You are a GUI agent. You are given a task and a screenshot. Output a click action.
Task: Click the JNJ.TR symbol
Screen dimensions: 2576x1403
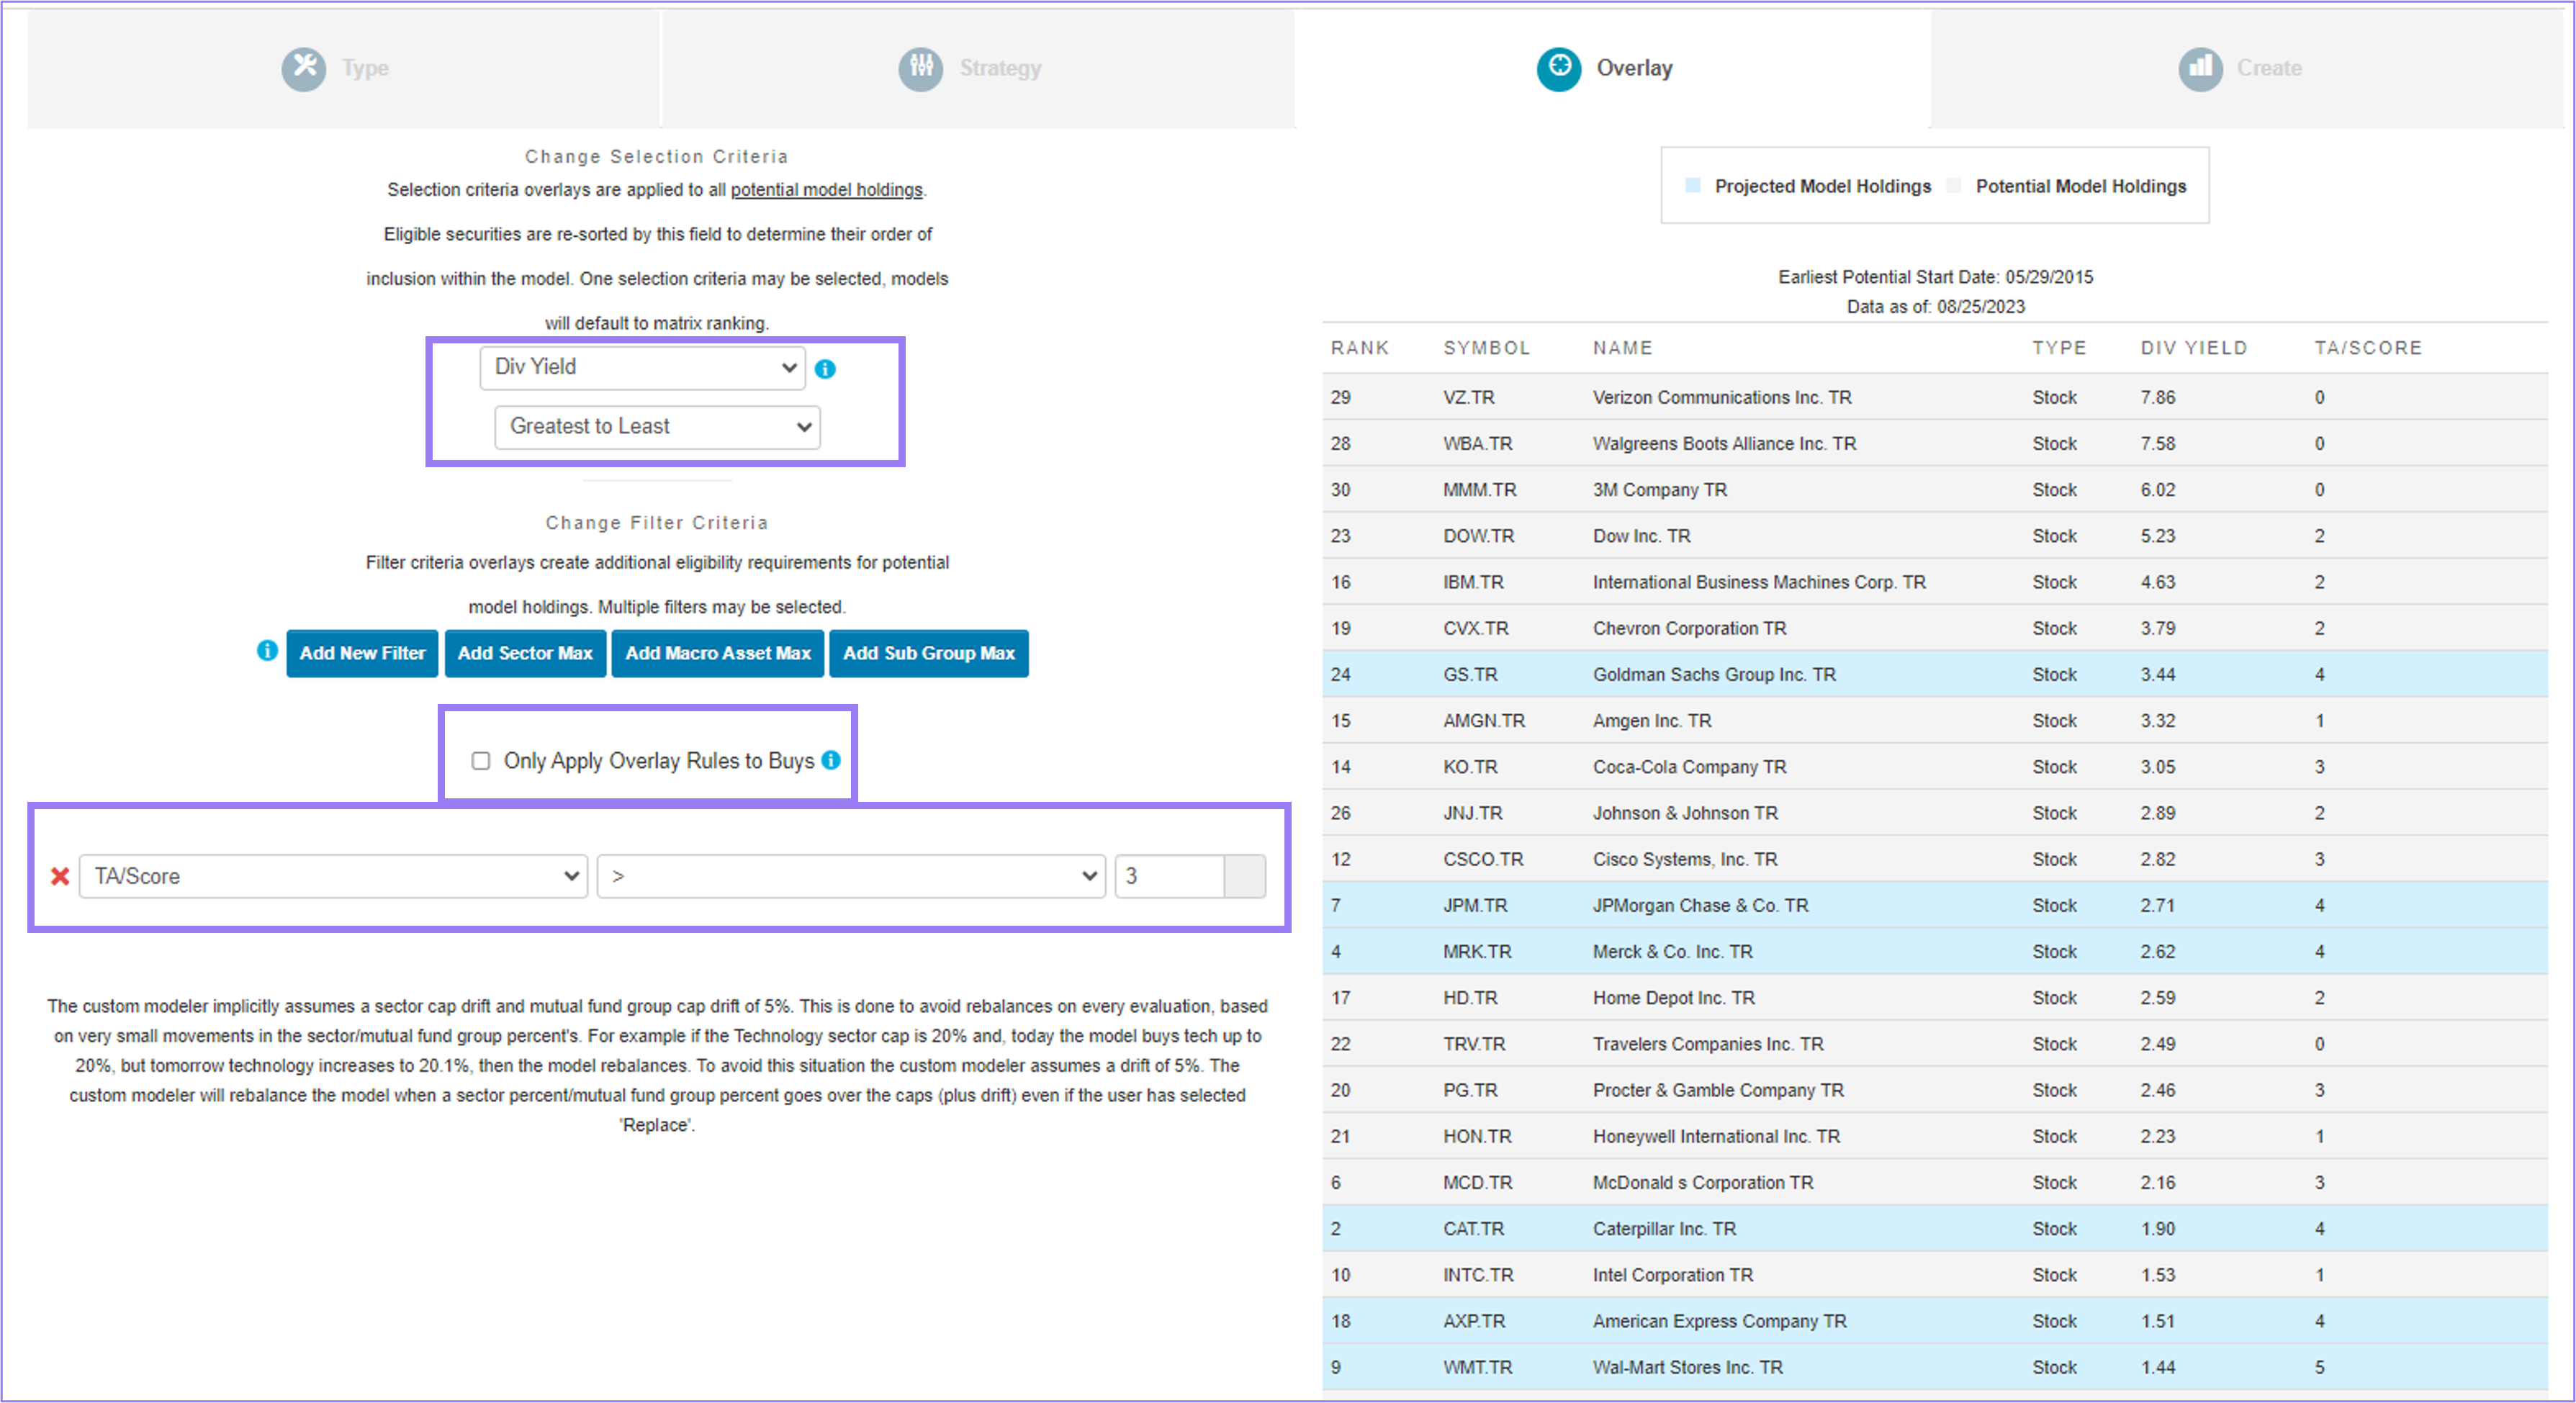click(x=1472, y=813)
